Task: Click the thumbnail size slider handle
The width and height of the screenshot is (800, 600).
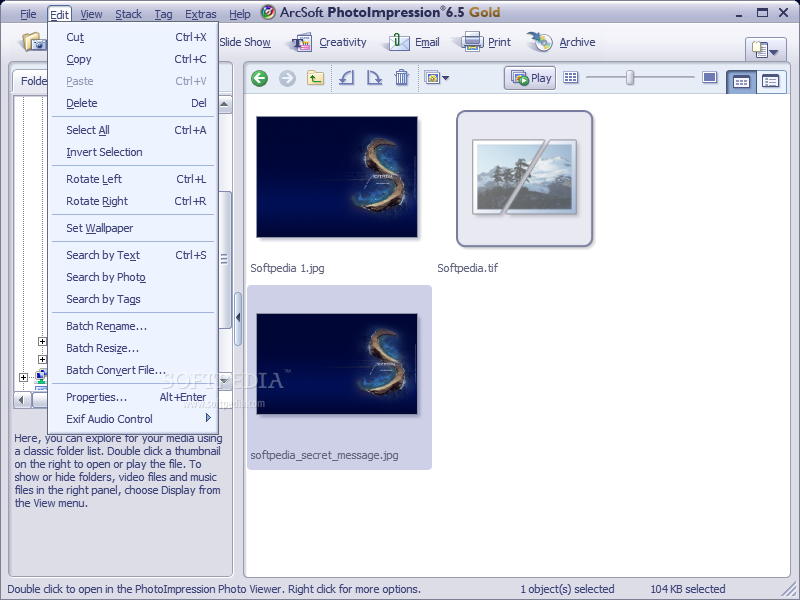Action: [x=630, y=78]
